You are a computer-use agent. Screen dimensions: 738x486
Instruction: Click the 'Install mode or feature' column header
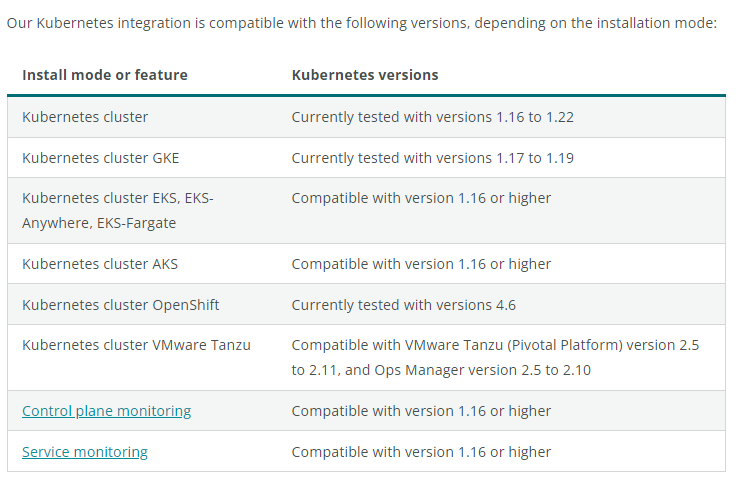click(x=105, y=75)
